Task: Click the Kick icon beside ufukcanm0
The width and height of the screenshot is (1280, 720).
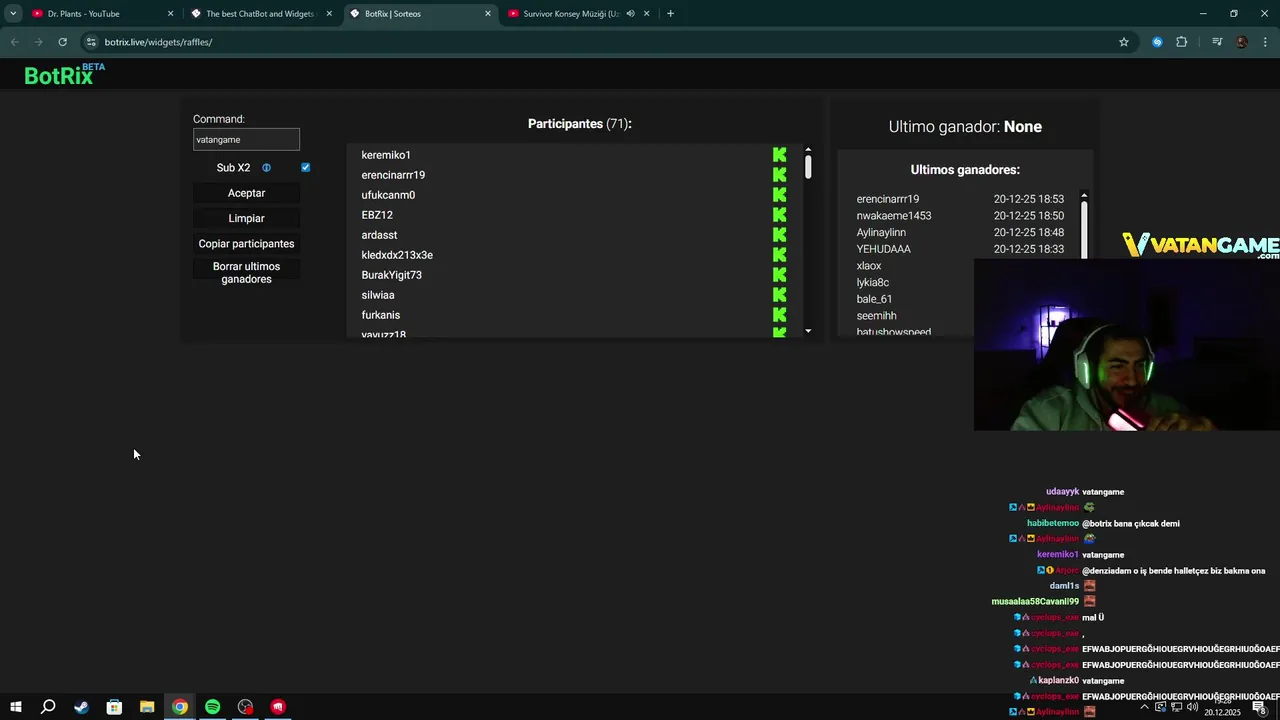Action: (x=779, y=195)
